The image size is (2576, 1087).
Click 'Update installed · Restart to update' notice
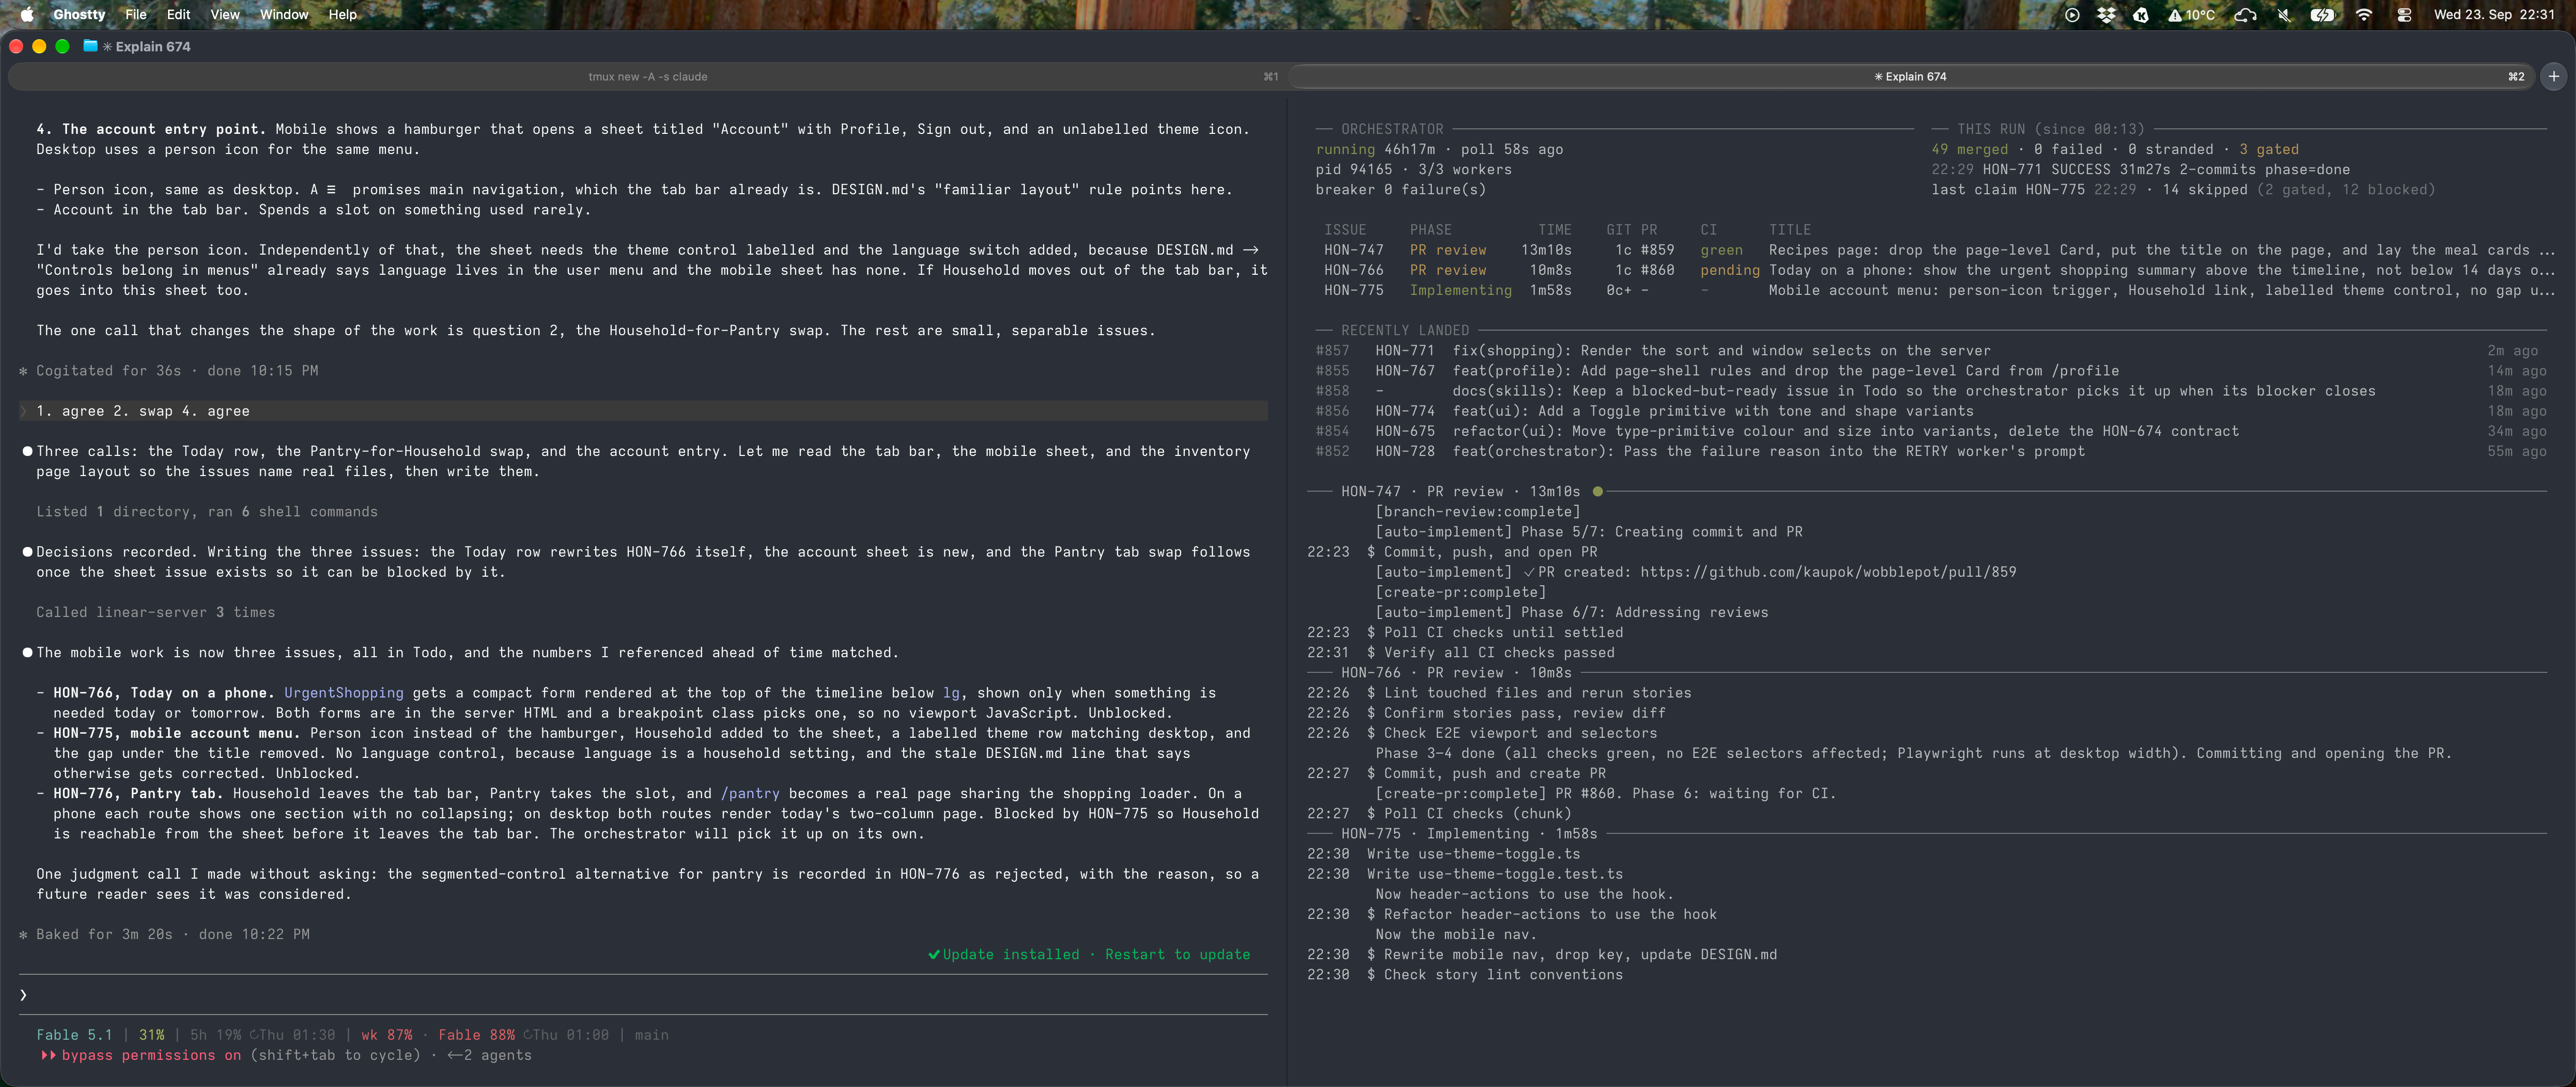coord(1089,955)
